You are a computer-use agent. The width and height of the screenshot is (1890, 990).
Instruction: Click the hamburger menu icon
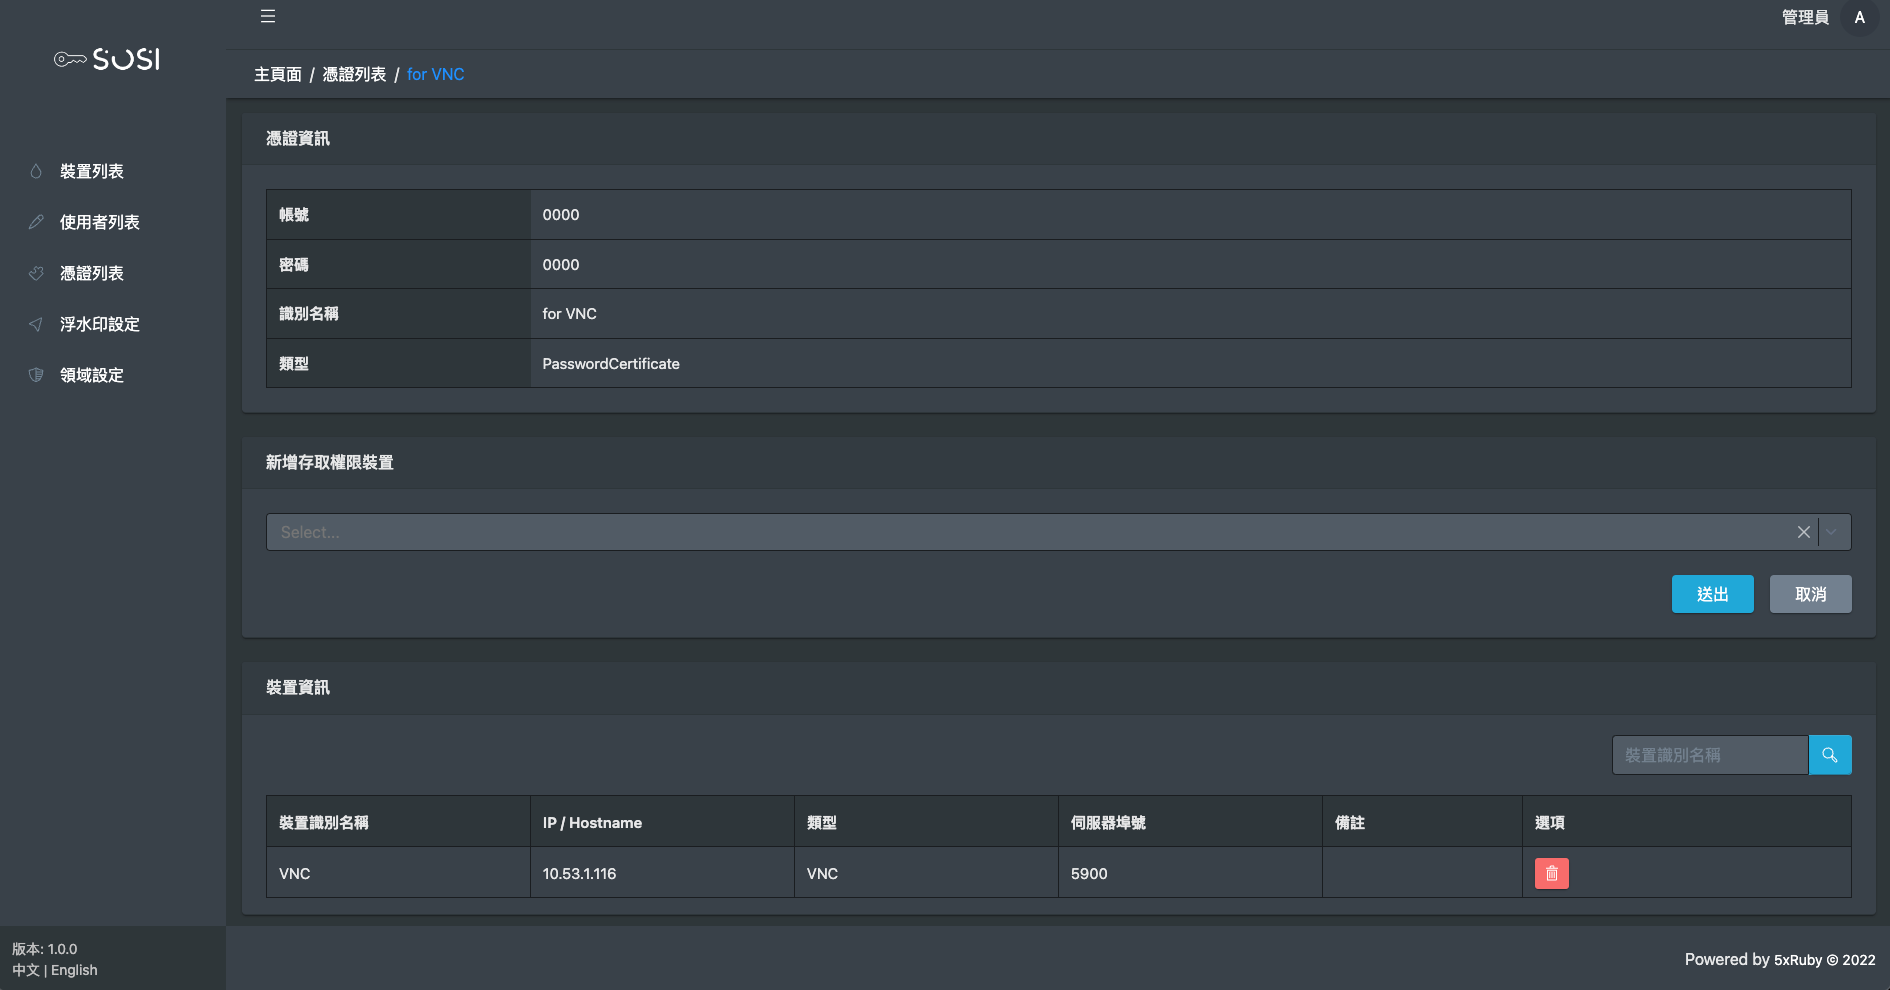click(x=268, y=16)
